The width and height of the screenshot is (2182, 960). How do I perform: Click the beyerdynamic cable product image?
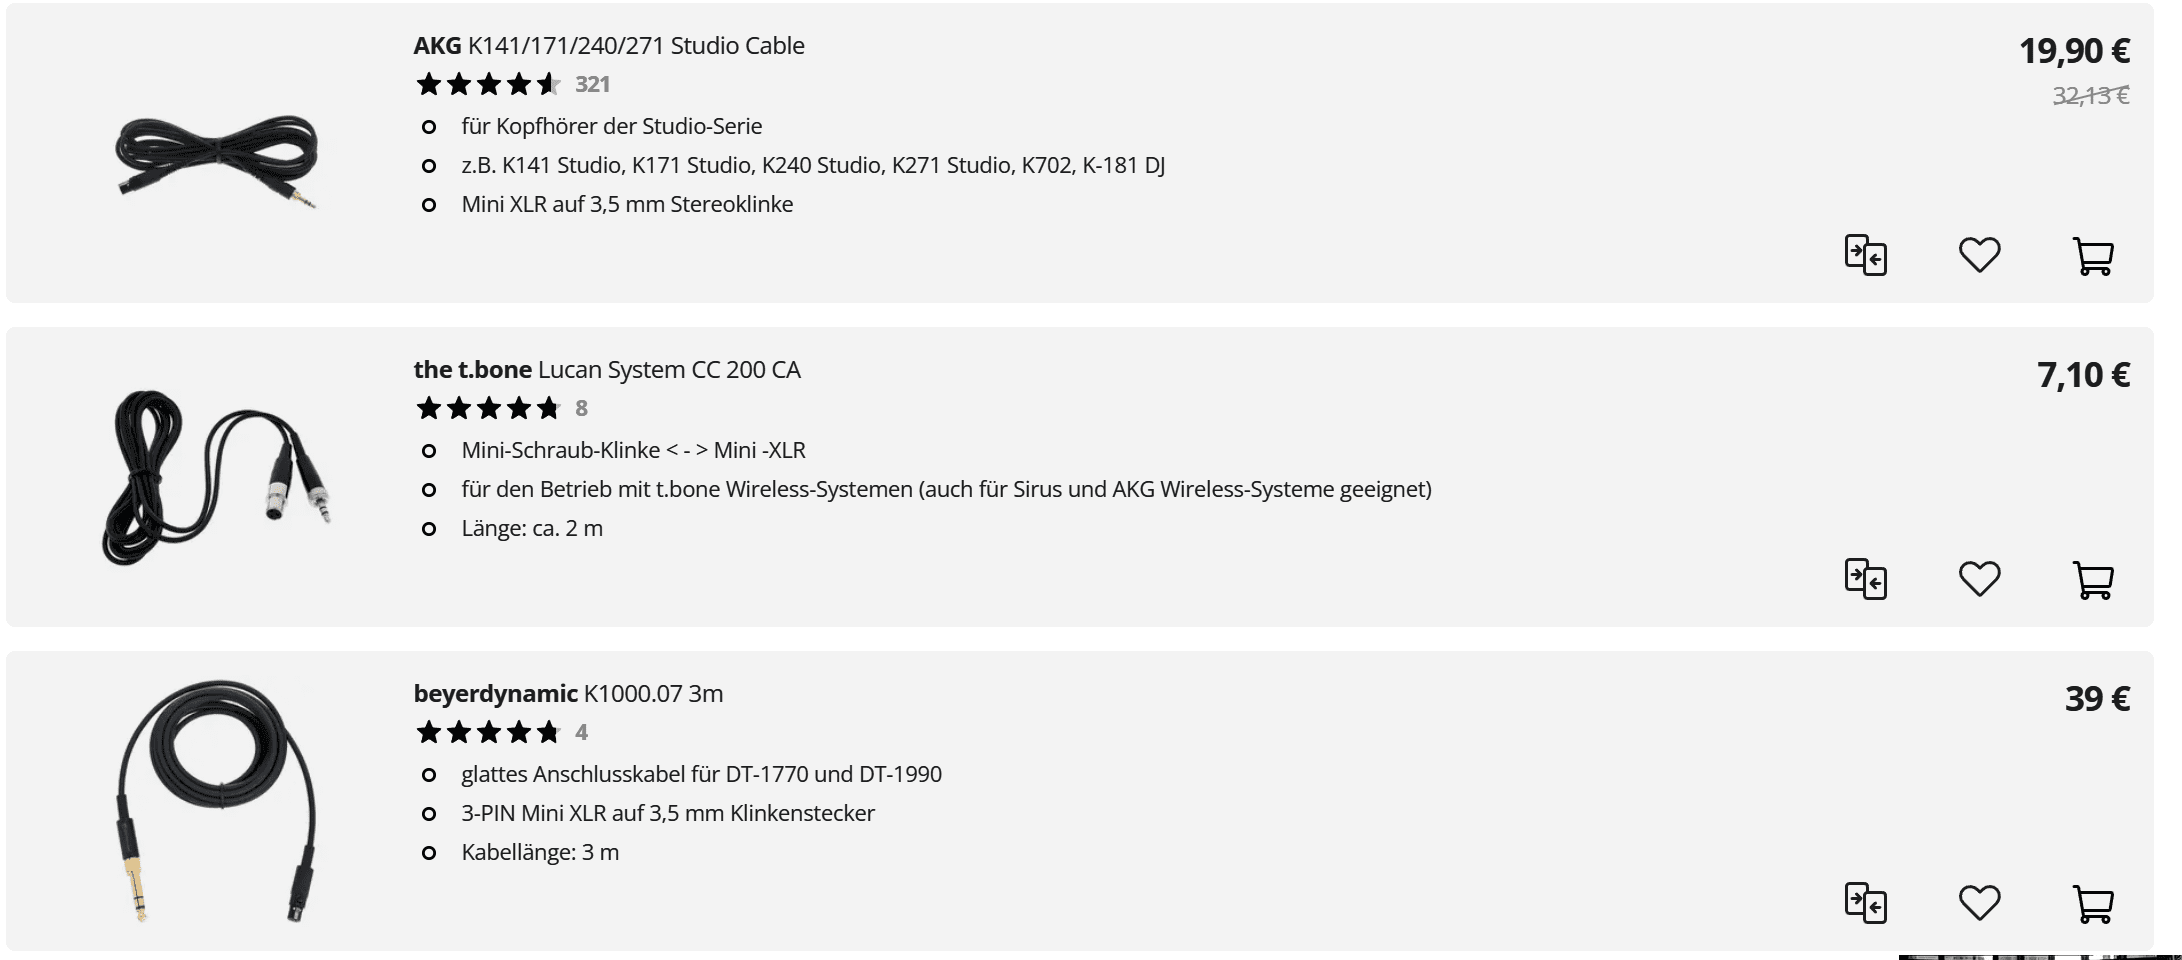point(216,800)
